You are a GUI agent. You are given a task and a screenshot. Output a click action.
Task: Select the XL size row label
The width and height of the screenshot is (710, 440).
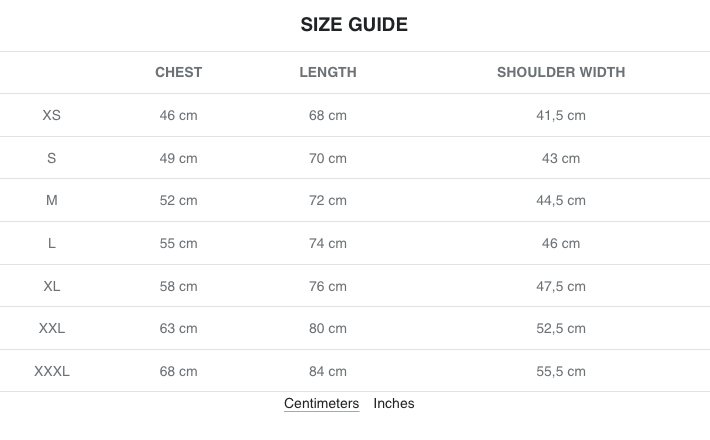pos(52,286)
